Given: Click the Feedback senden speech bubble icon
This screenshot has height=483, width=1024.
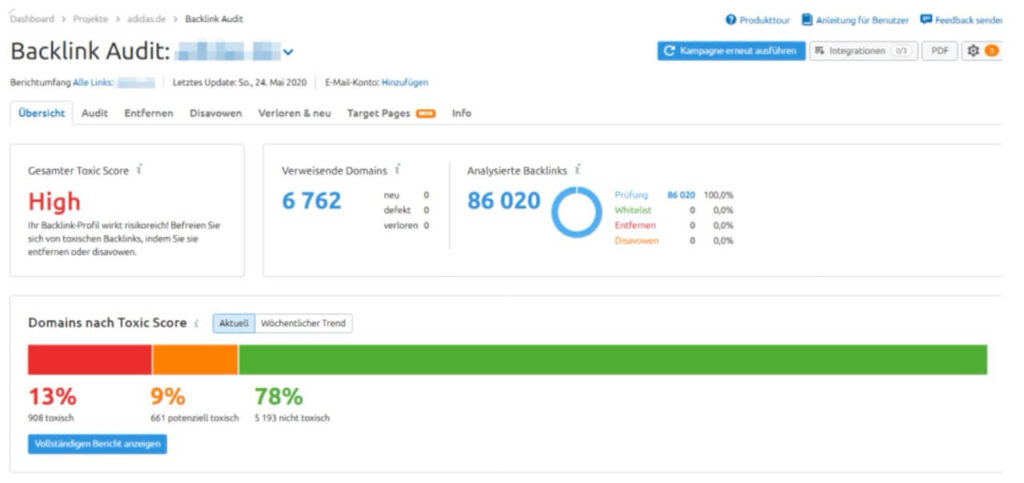Looking at the screenshot, I should [926, 20].
